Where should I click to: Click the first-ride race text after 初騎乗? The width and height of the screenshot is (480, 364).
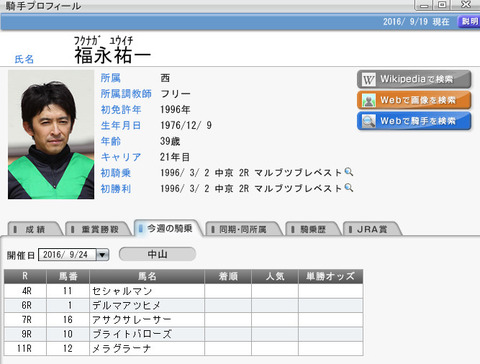(x=251, y=173)
